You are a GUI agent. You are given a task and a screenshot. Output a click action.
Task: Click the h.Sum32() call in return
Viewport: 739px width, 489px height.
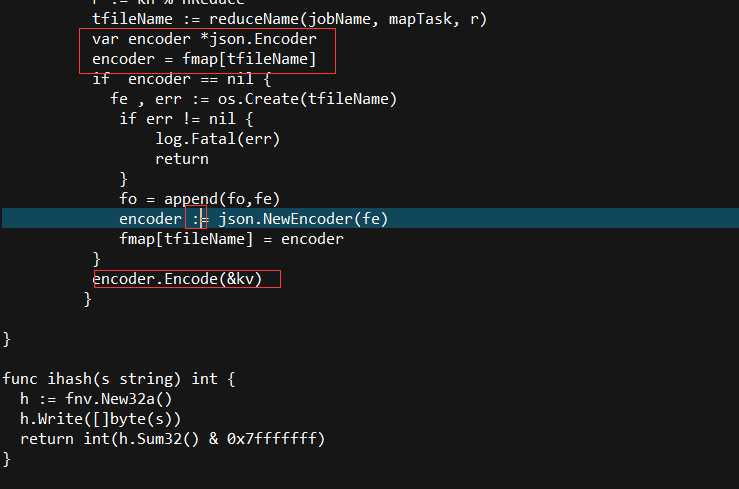point(159,439)
